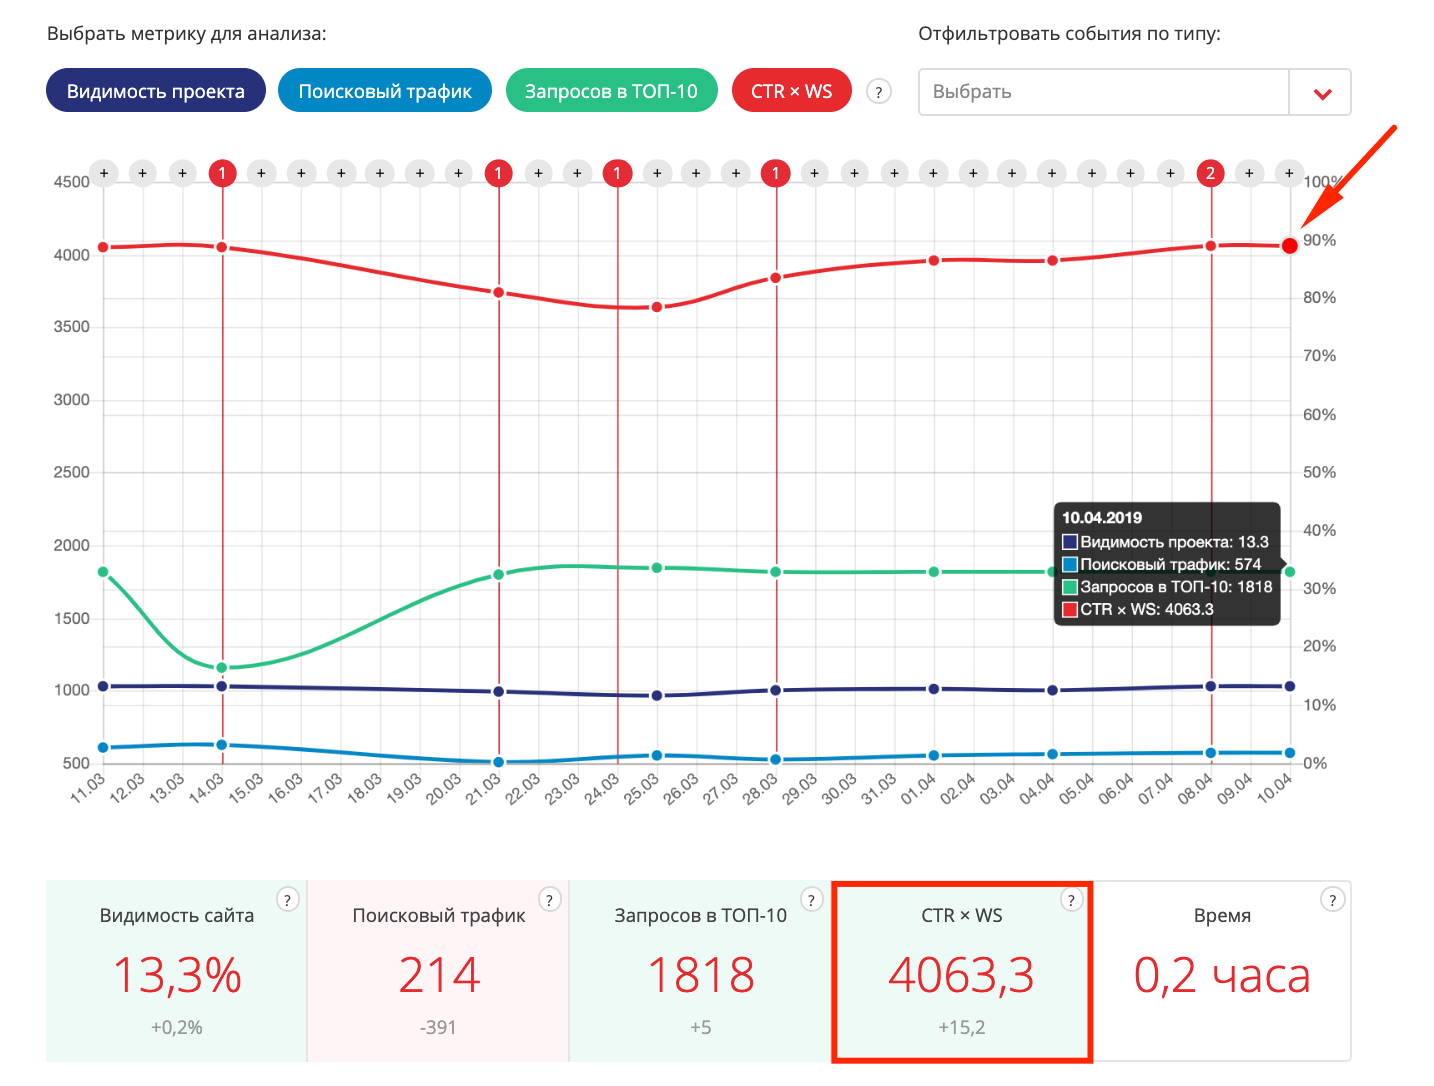Add event with plus icon above 10.04
The image size is (1434, 1086).
tap(1289, 173)
